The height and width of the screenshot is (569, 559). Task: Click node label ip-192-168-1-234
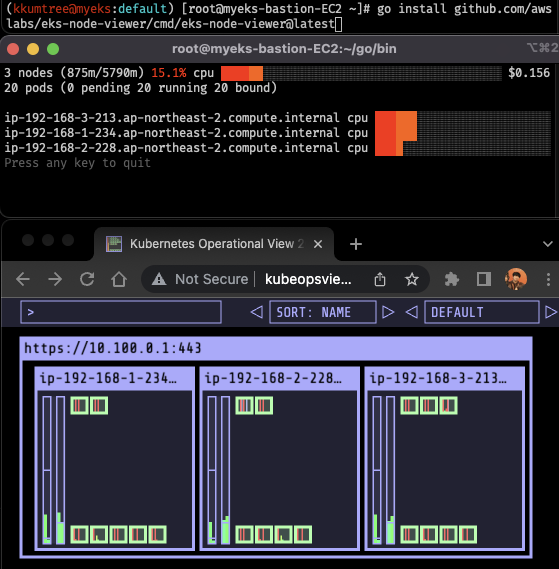[x=108, y=378]
